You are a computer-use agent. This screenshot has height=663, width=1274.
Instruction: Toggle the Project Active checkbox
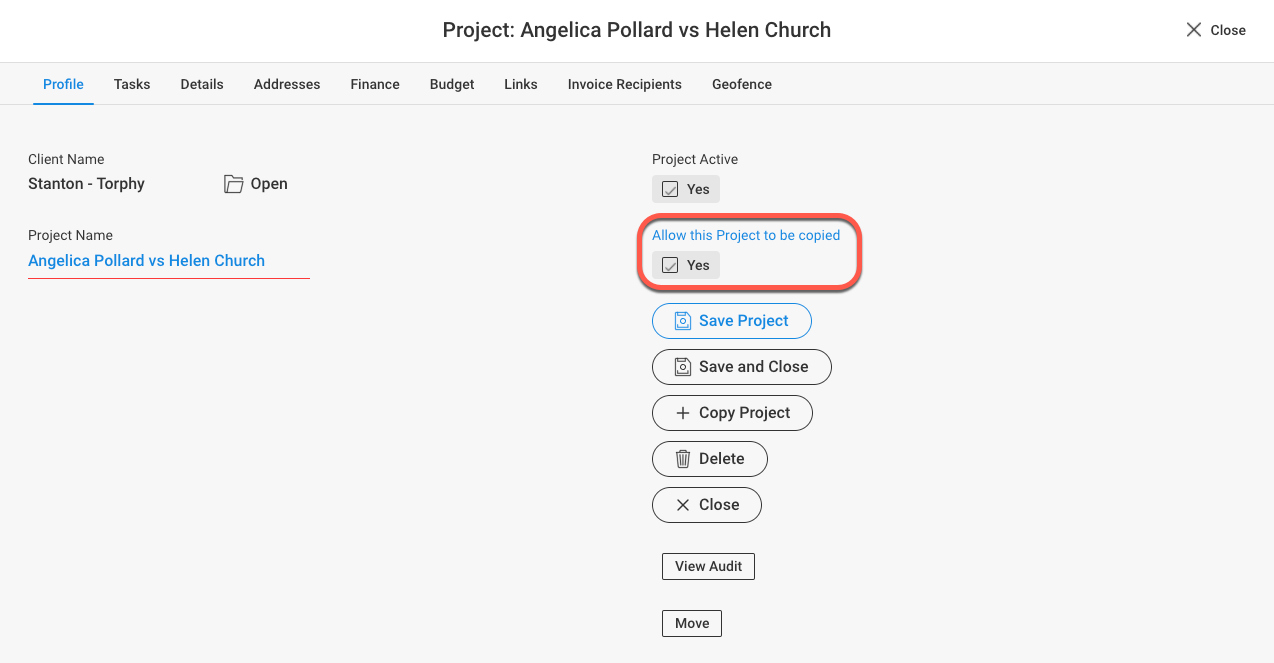[671, 190]
